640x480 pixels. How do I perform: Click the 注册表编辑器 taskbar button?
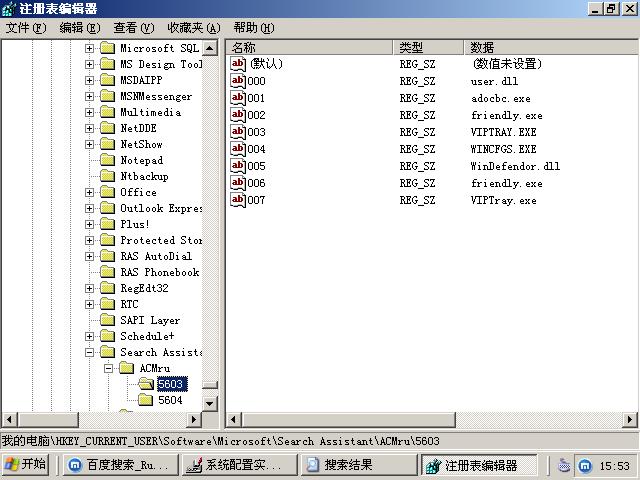point(478,465)
